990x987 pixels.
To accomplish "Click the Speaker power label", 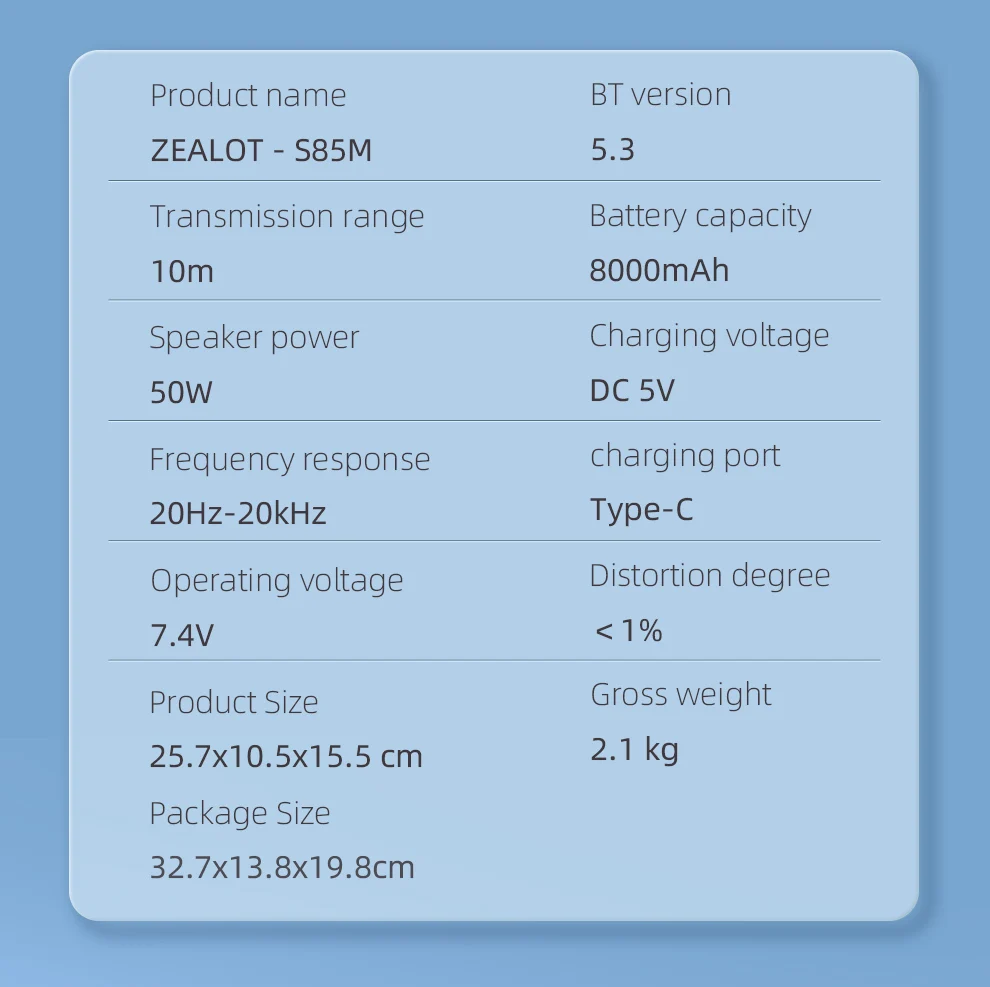I will point(254,338).
